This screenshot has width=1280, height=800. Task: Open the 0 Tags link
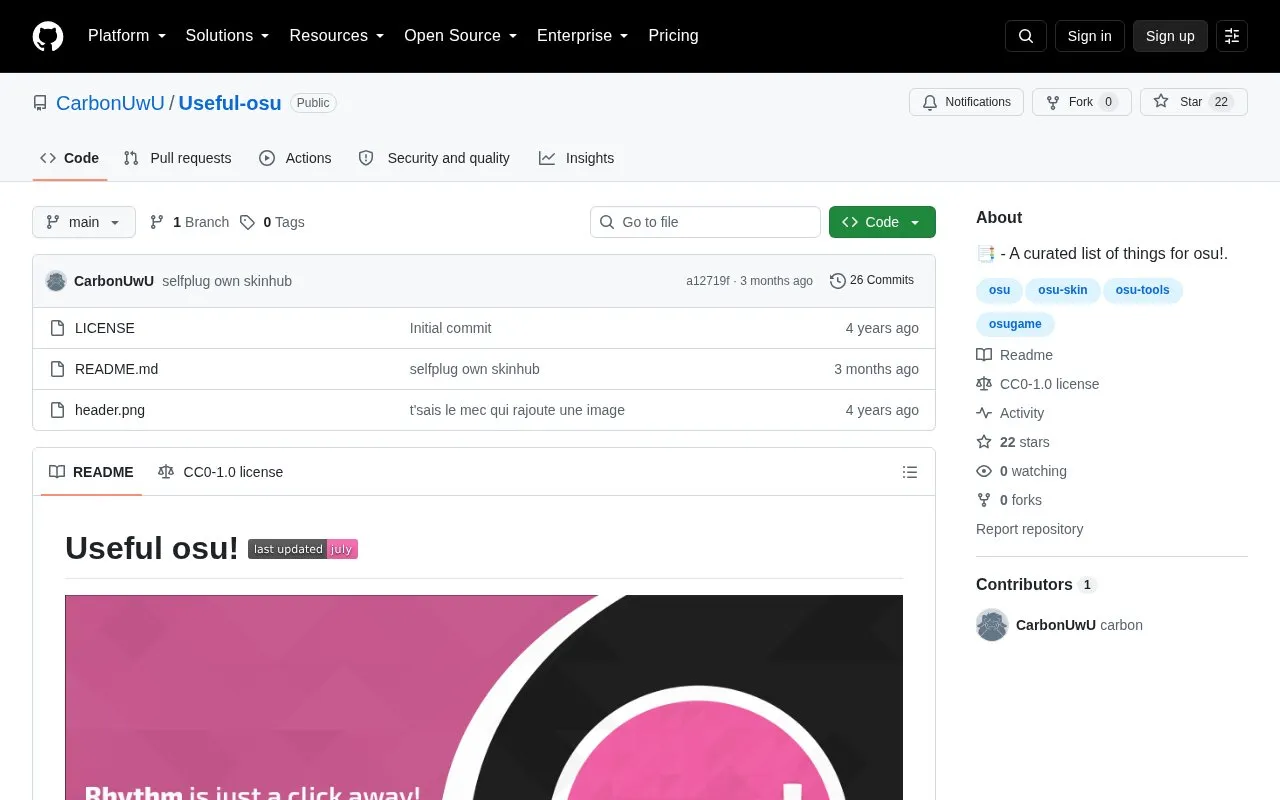[x=272, y=222]
